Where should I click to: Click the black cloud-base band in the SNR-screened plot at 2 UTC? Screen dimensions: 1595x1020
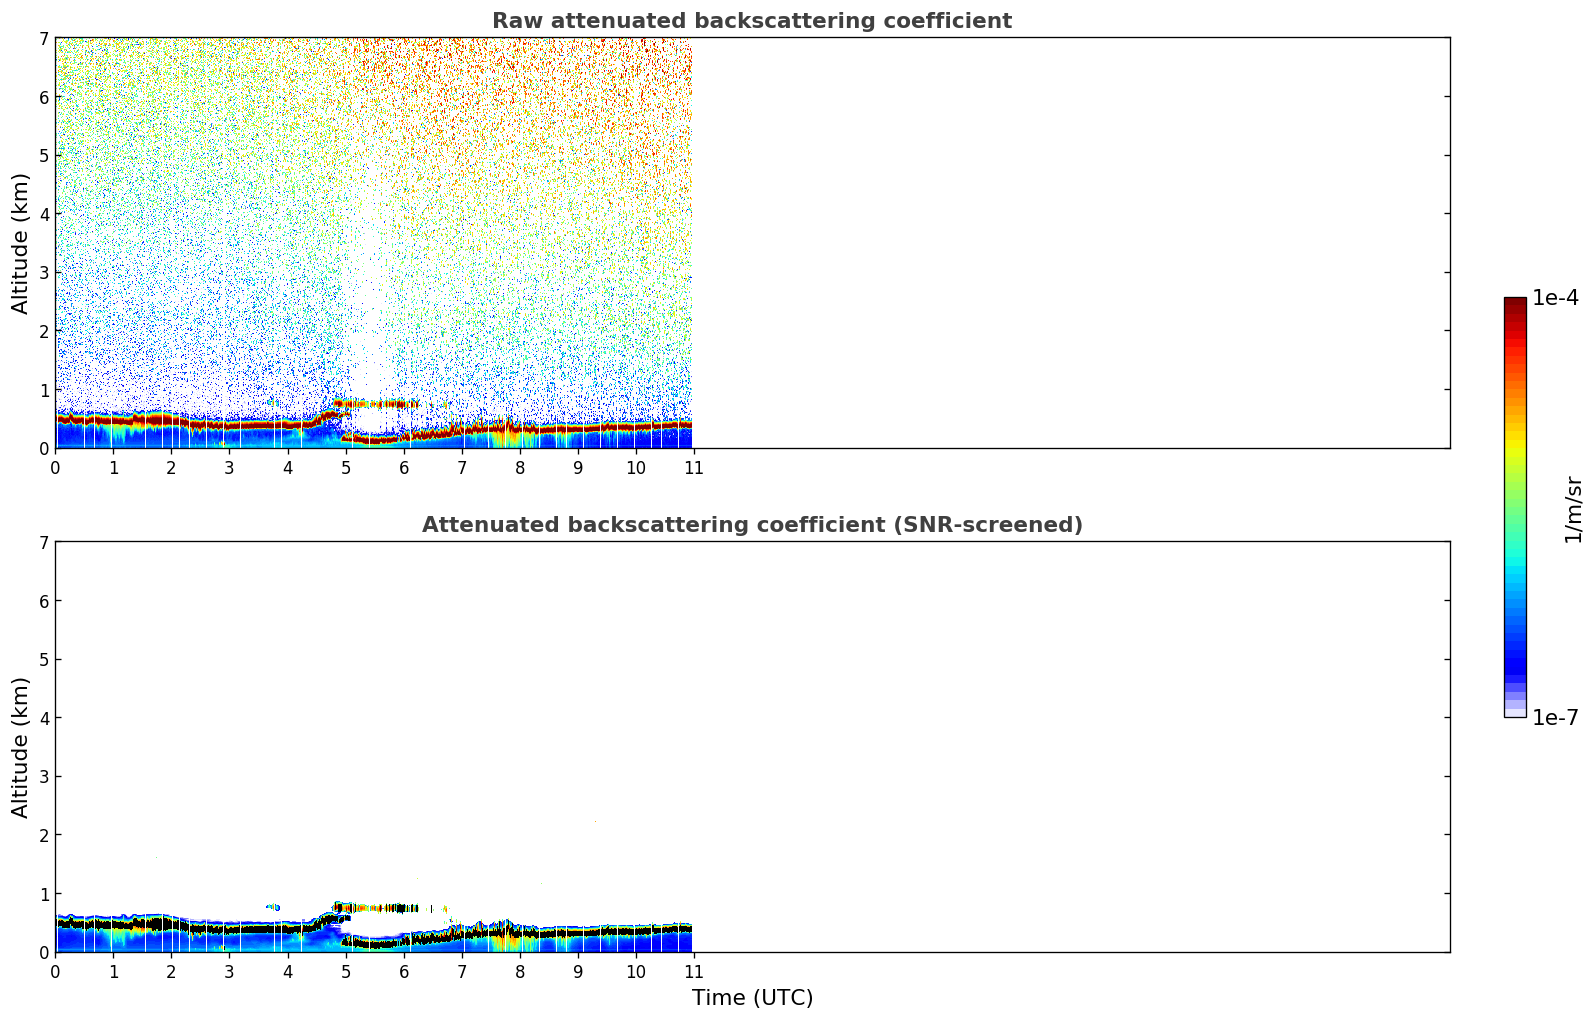(171, 926)
